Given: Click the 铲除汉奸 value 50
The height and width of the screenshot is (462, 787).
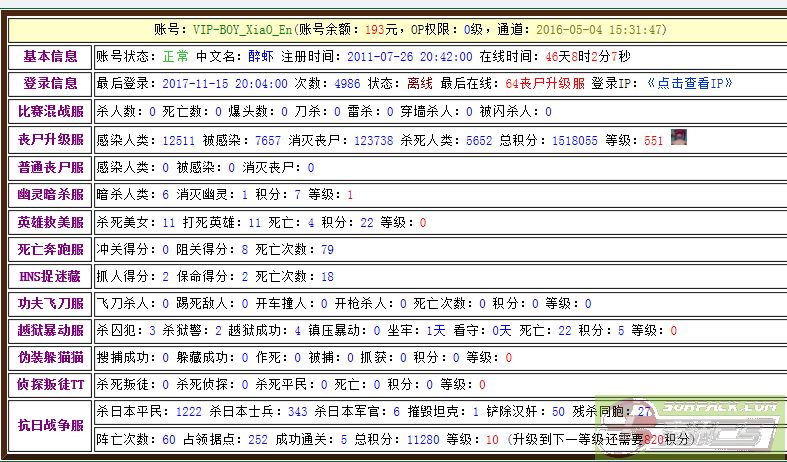Looking at the screenshot, I should point(559,412).
